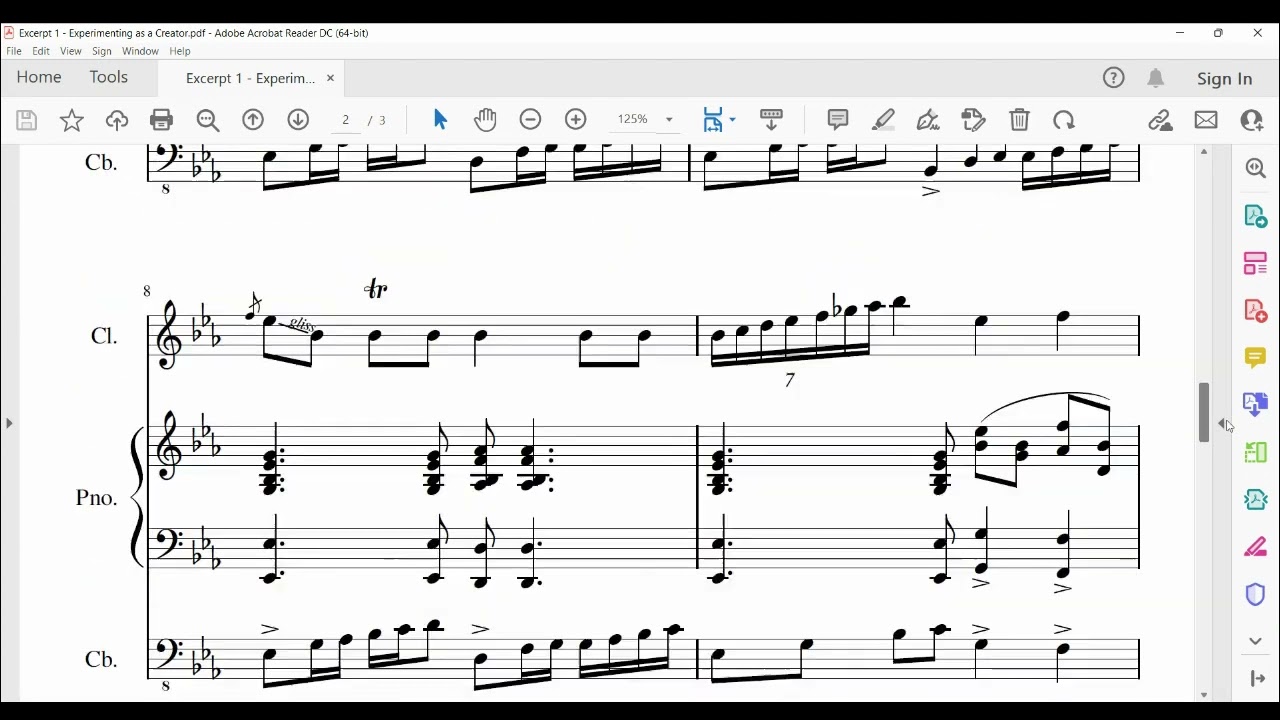Switch to the Tools tab

109,77
